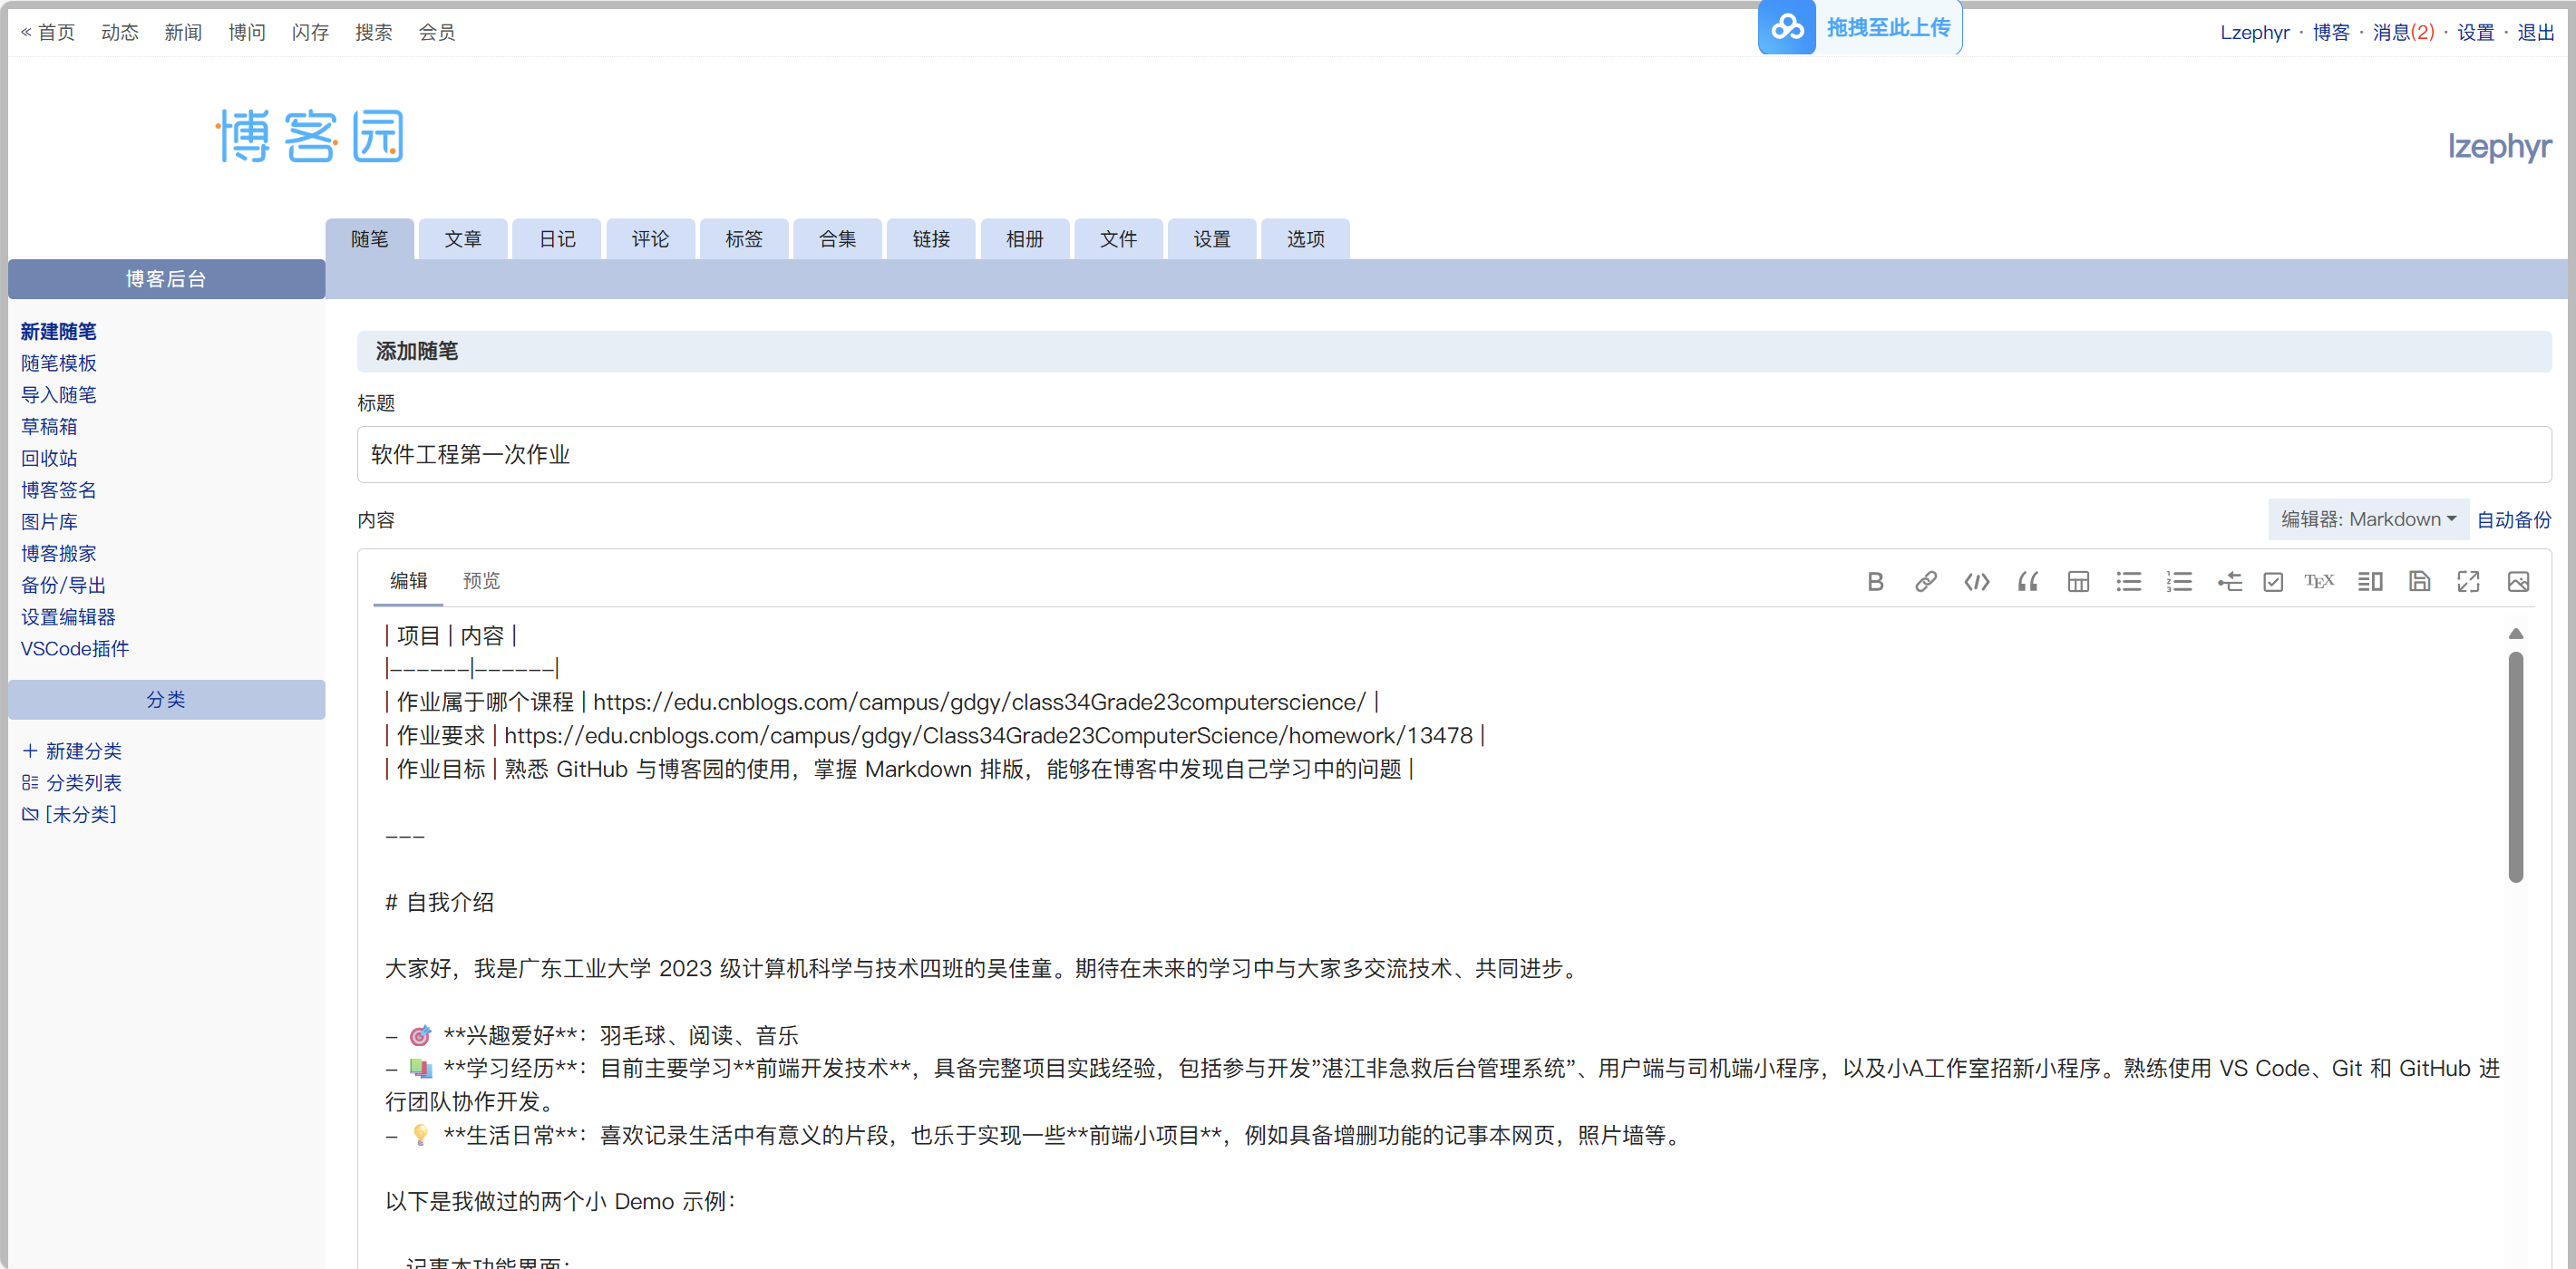The width and height of the screenshot is (2576, 1269).
Task: Insert a numbered list
Action: pos(2179,582)
